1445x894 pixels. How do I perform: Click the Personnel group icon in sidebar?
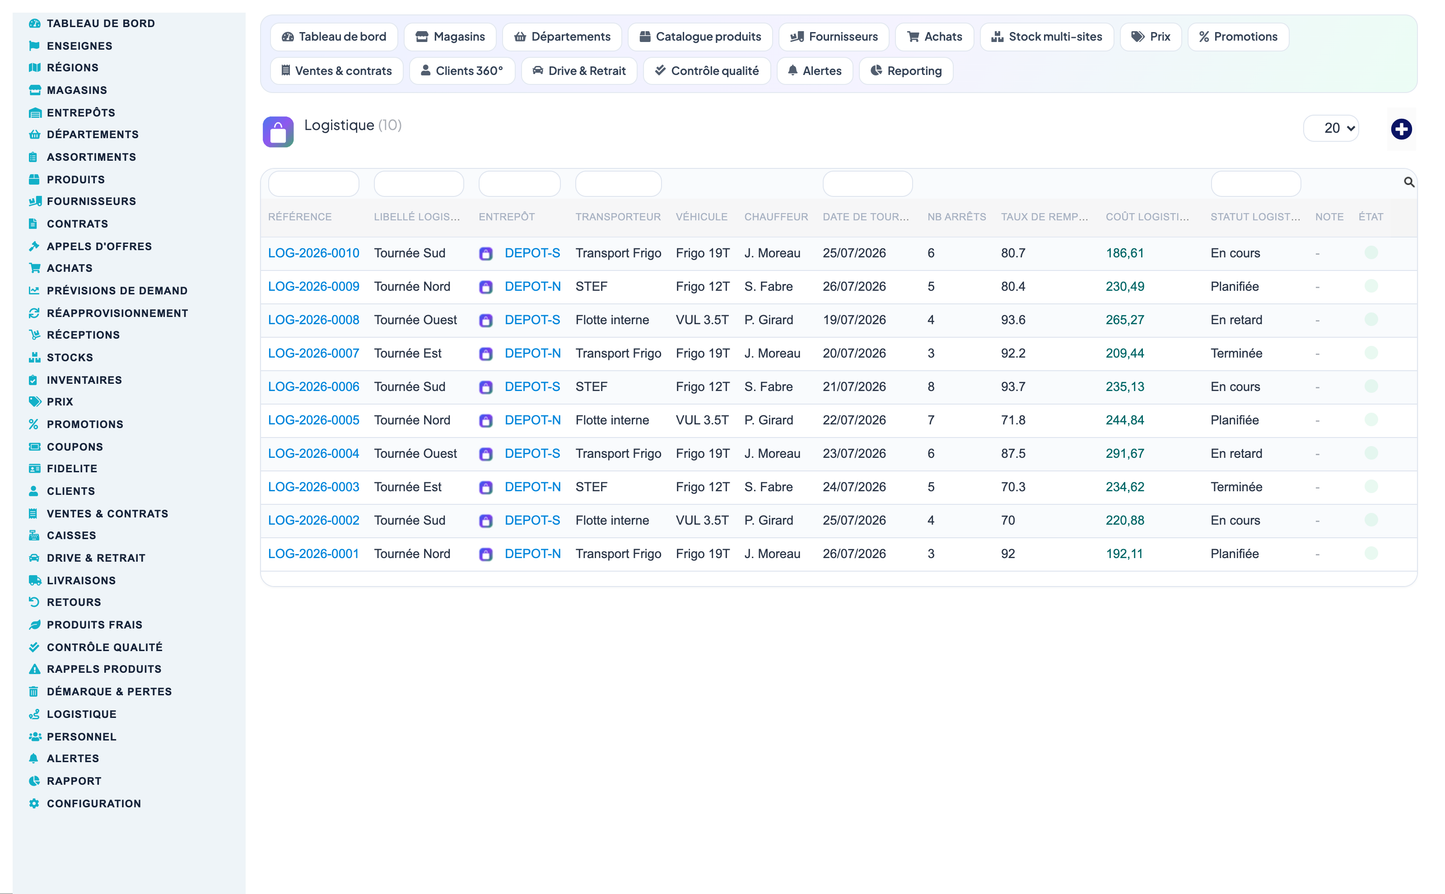(x=35, y=737)
